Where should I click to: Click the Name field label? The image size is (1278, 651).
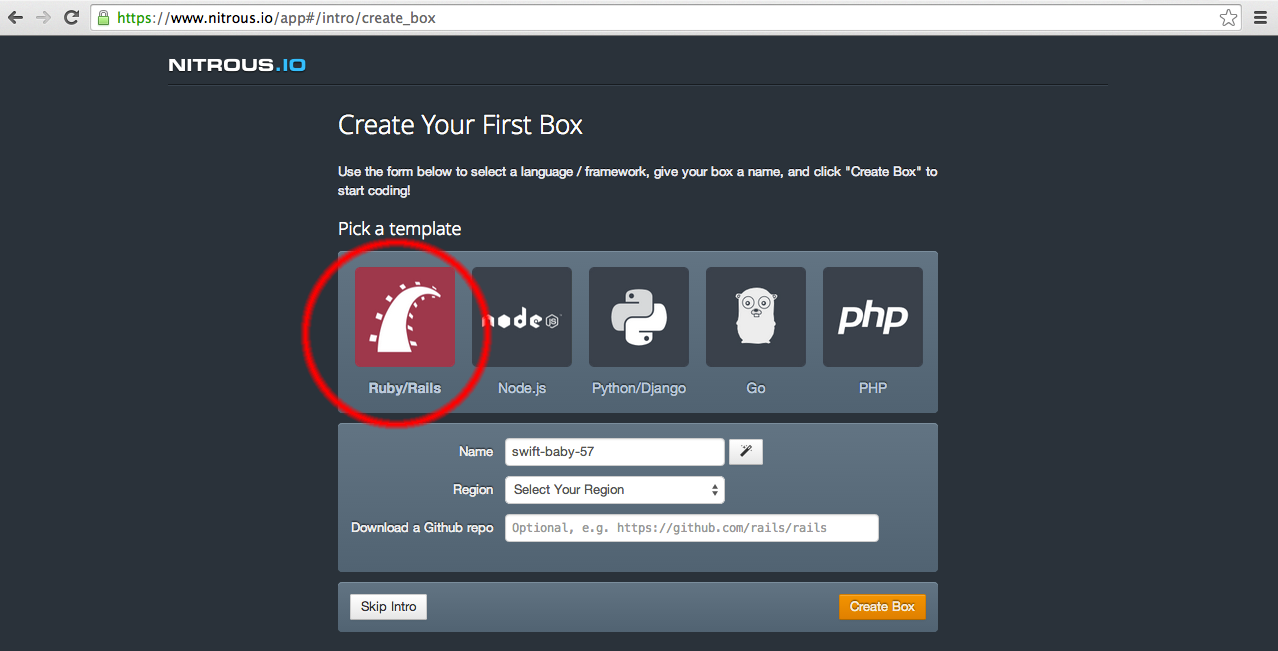pos(476,452)
